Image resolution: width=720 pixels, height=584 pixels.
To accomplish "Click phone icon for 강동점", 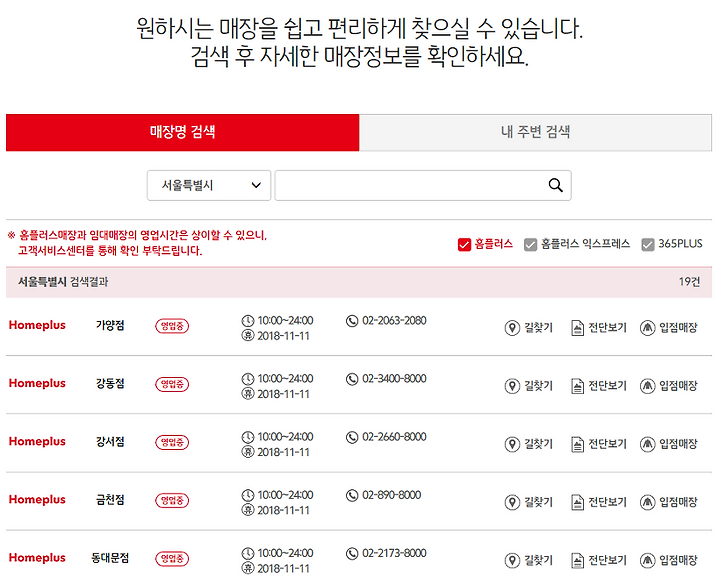I will (352, 379).
